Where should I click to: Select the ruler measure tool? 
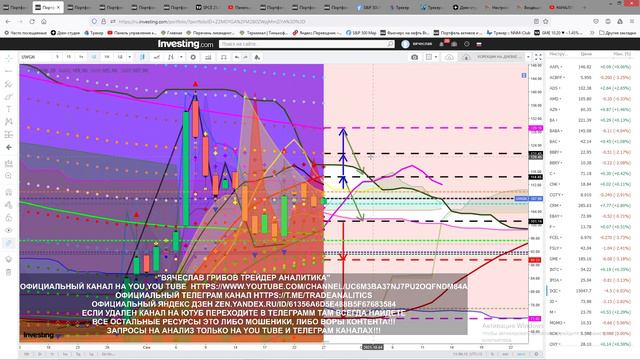coord(9,164)
